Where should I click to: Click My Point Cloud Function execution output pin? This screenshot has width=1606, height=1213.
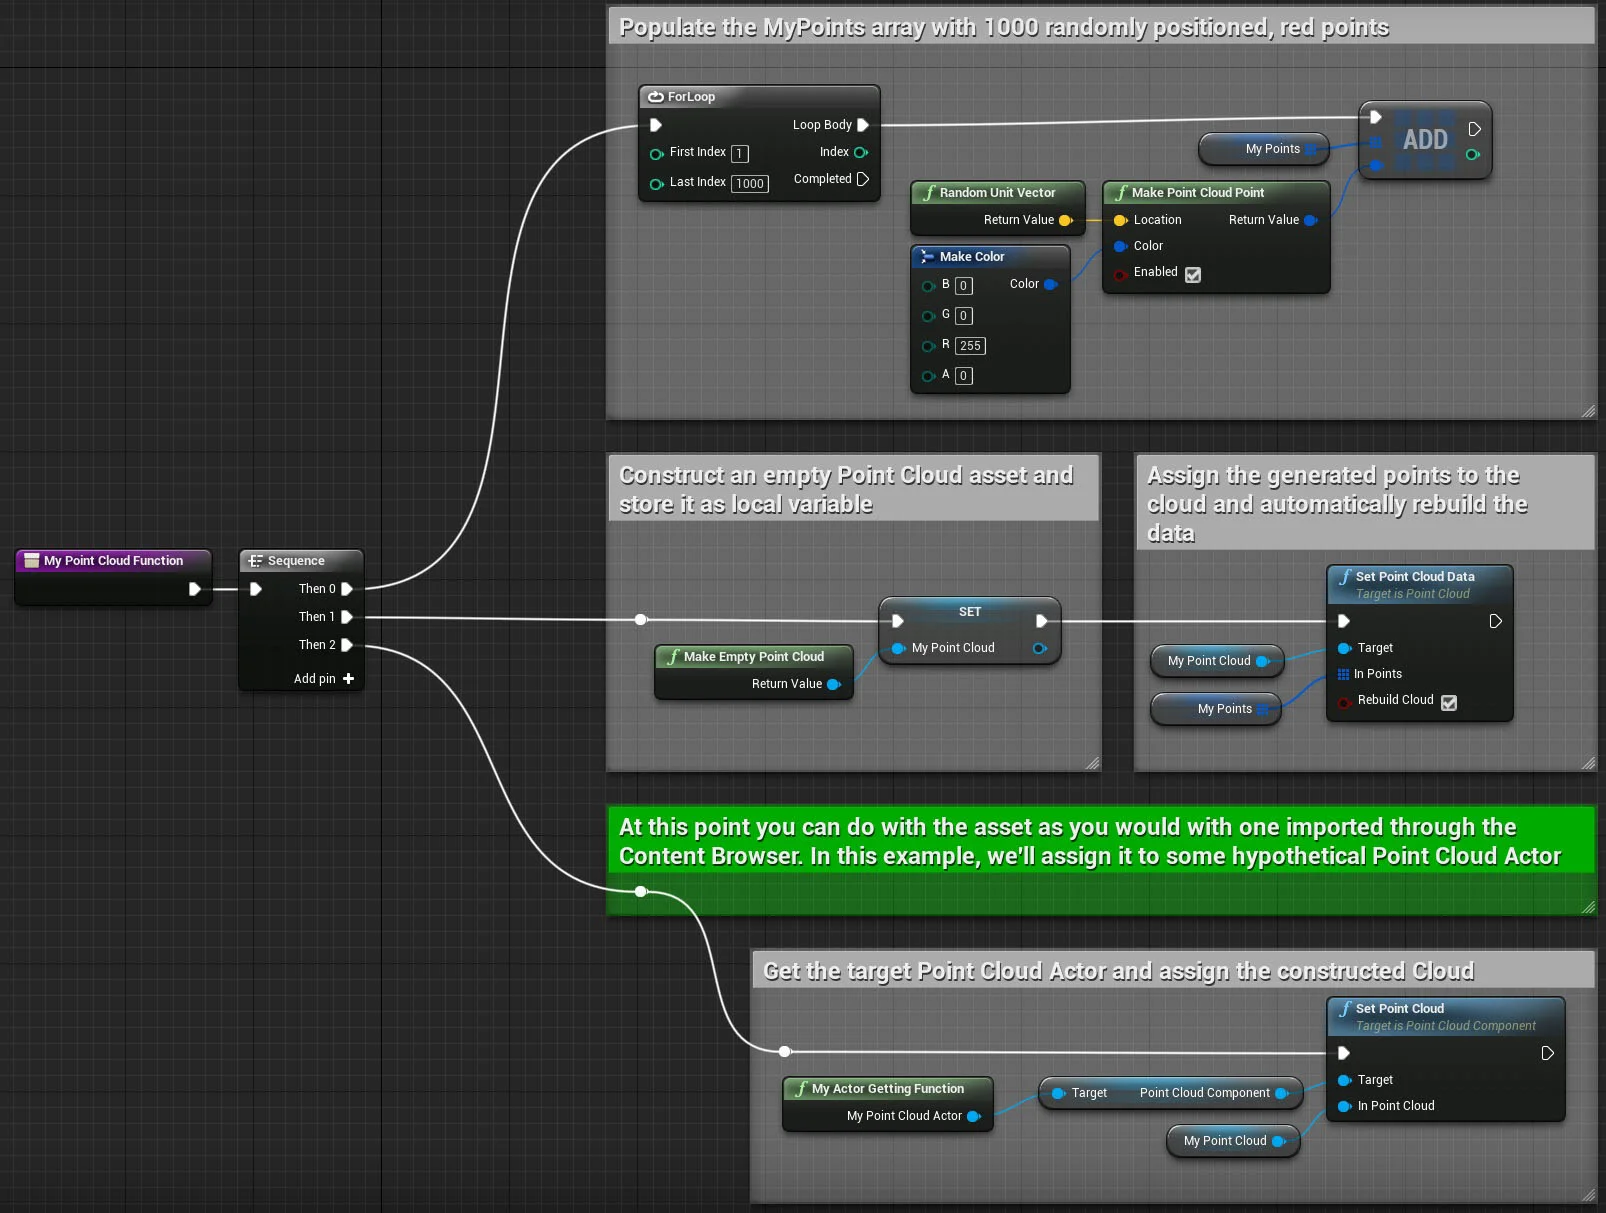tap(195, 589)
